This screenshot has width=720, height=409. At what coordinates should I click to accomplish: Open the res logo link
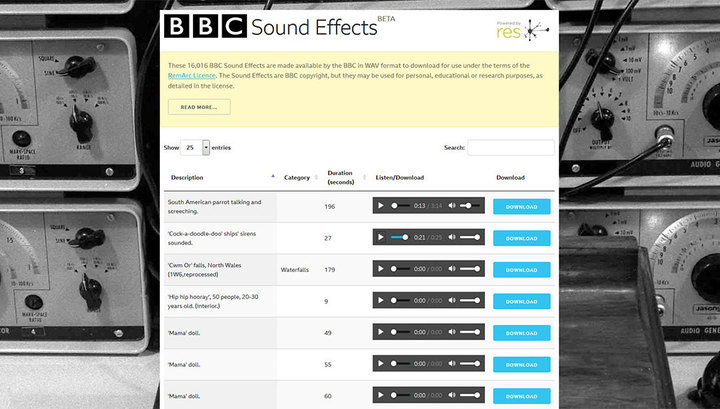click(x=523, y=30)
